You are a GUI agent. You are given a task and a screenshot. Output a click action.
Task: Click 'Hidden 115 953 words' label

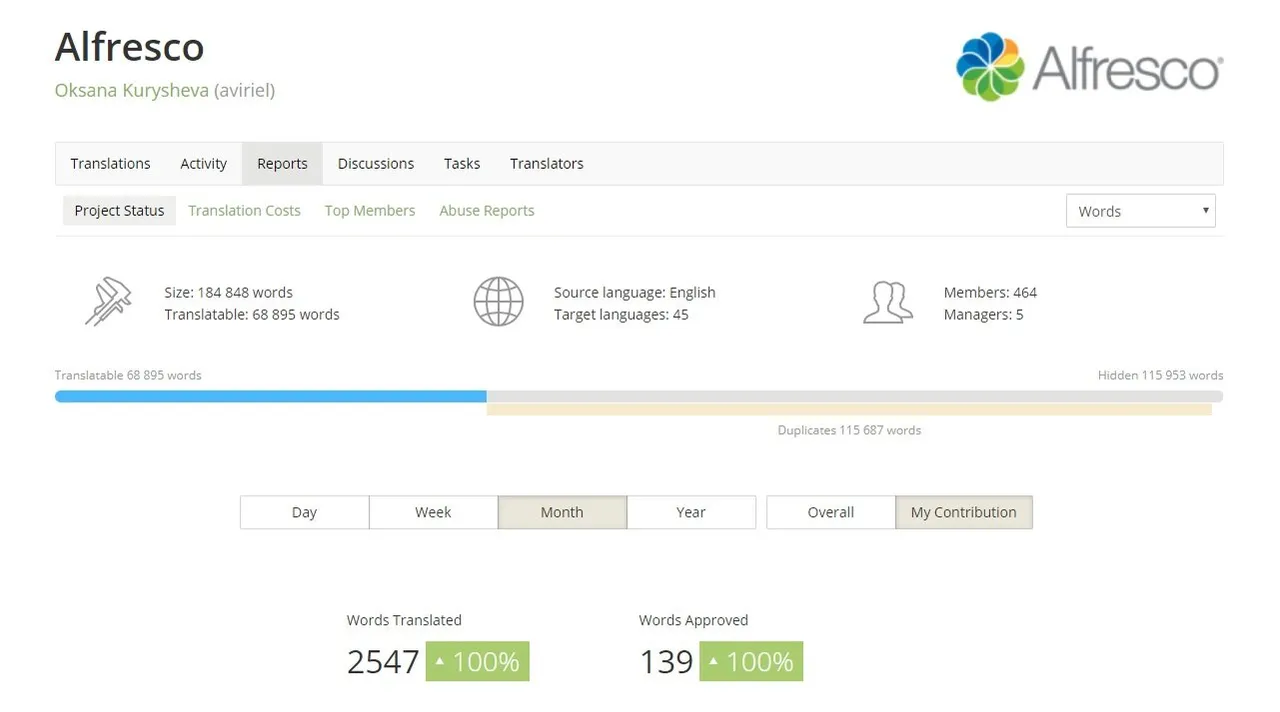1160,375
